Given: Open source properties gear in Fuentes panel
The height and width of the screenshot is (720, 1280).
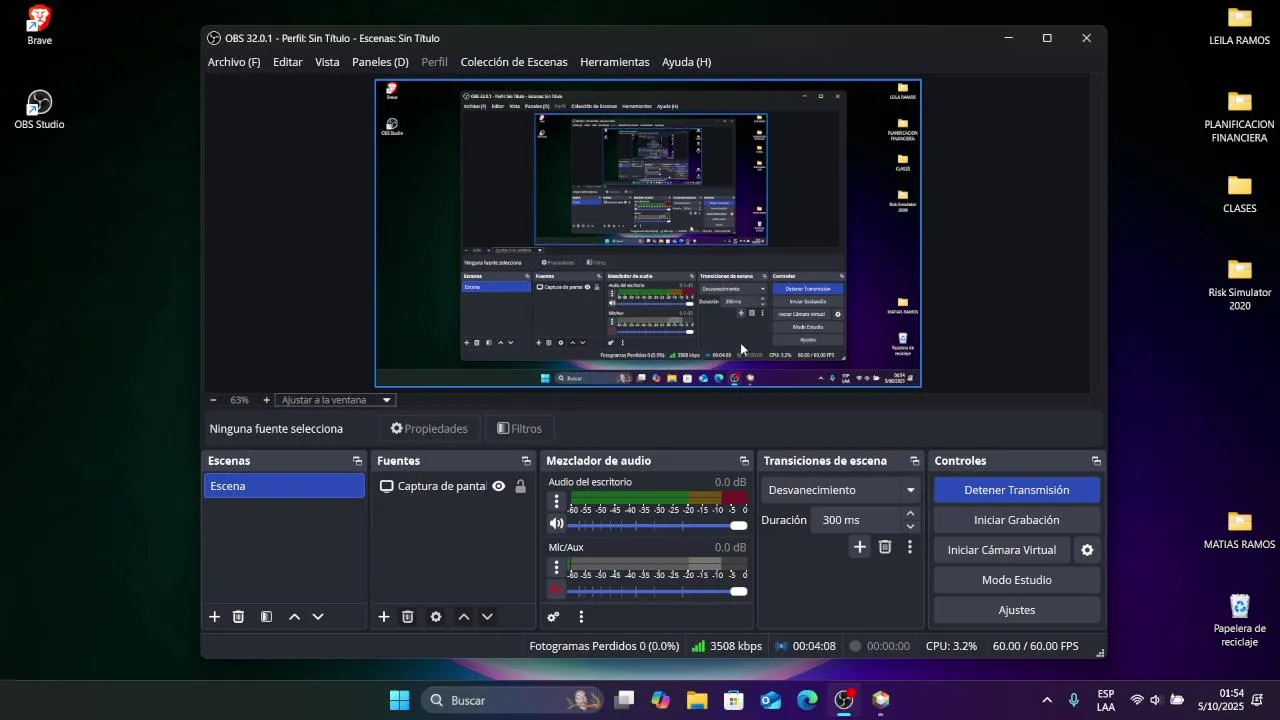Looking at the screenshot, I should pyautogui.click(x=436, y=617).
